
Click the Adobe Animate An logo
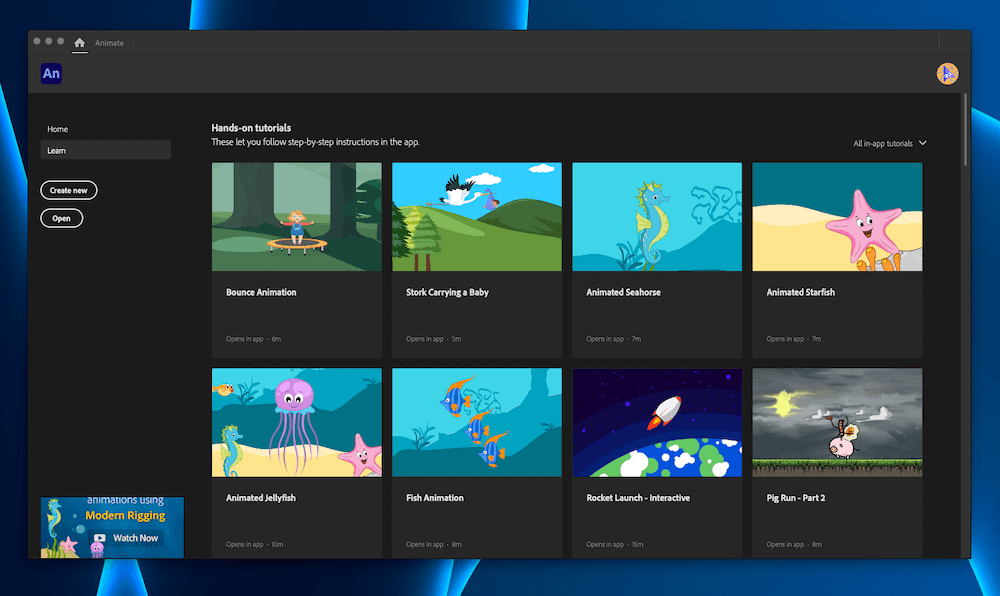click(x=51, y=73)
